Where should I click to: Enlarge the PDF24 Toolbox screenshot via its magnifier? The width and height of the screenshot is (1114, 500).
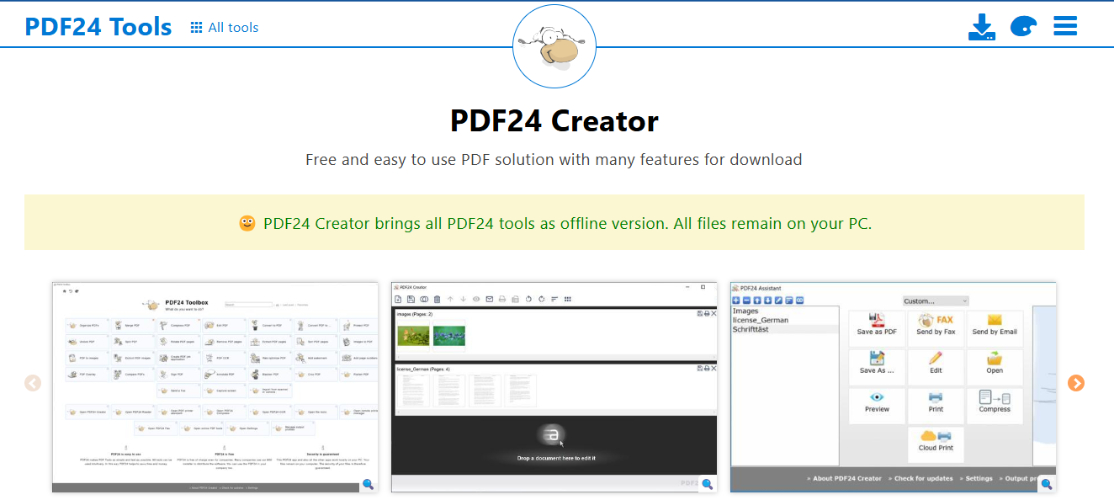click(368, 484)
